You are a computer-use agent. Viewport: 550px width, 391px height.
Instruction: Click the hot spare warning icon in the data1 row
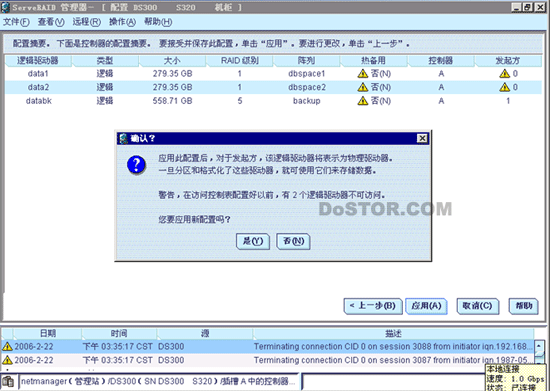[x=363, y=74]
